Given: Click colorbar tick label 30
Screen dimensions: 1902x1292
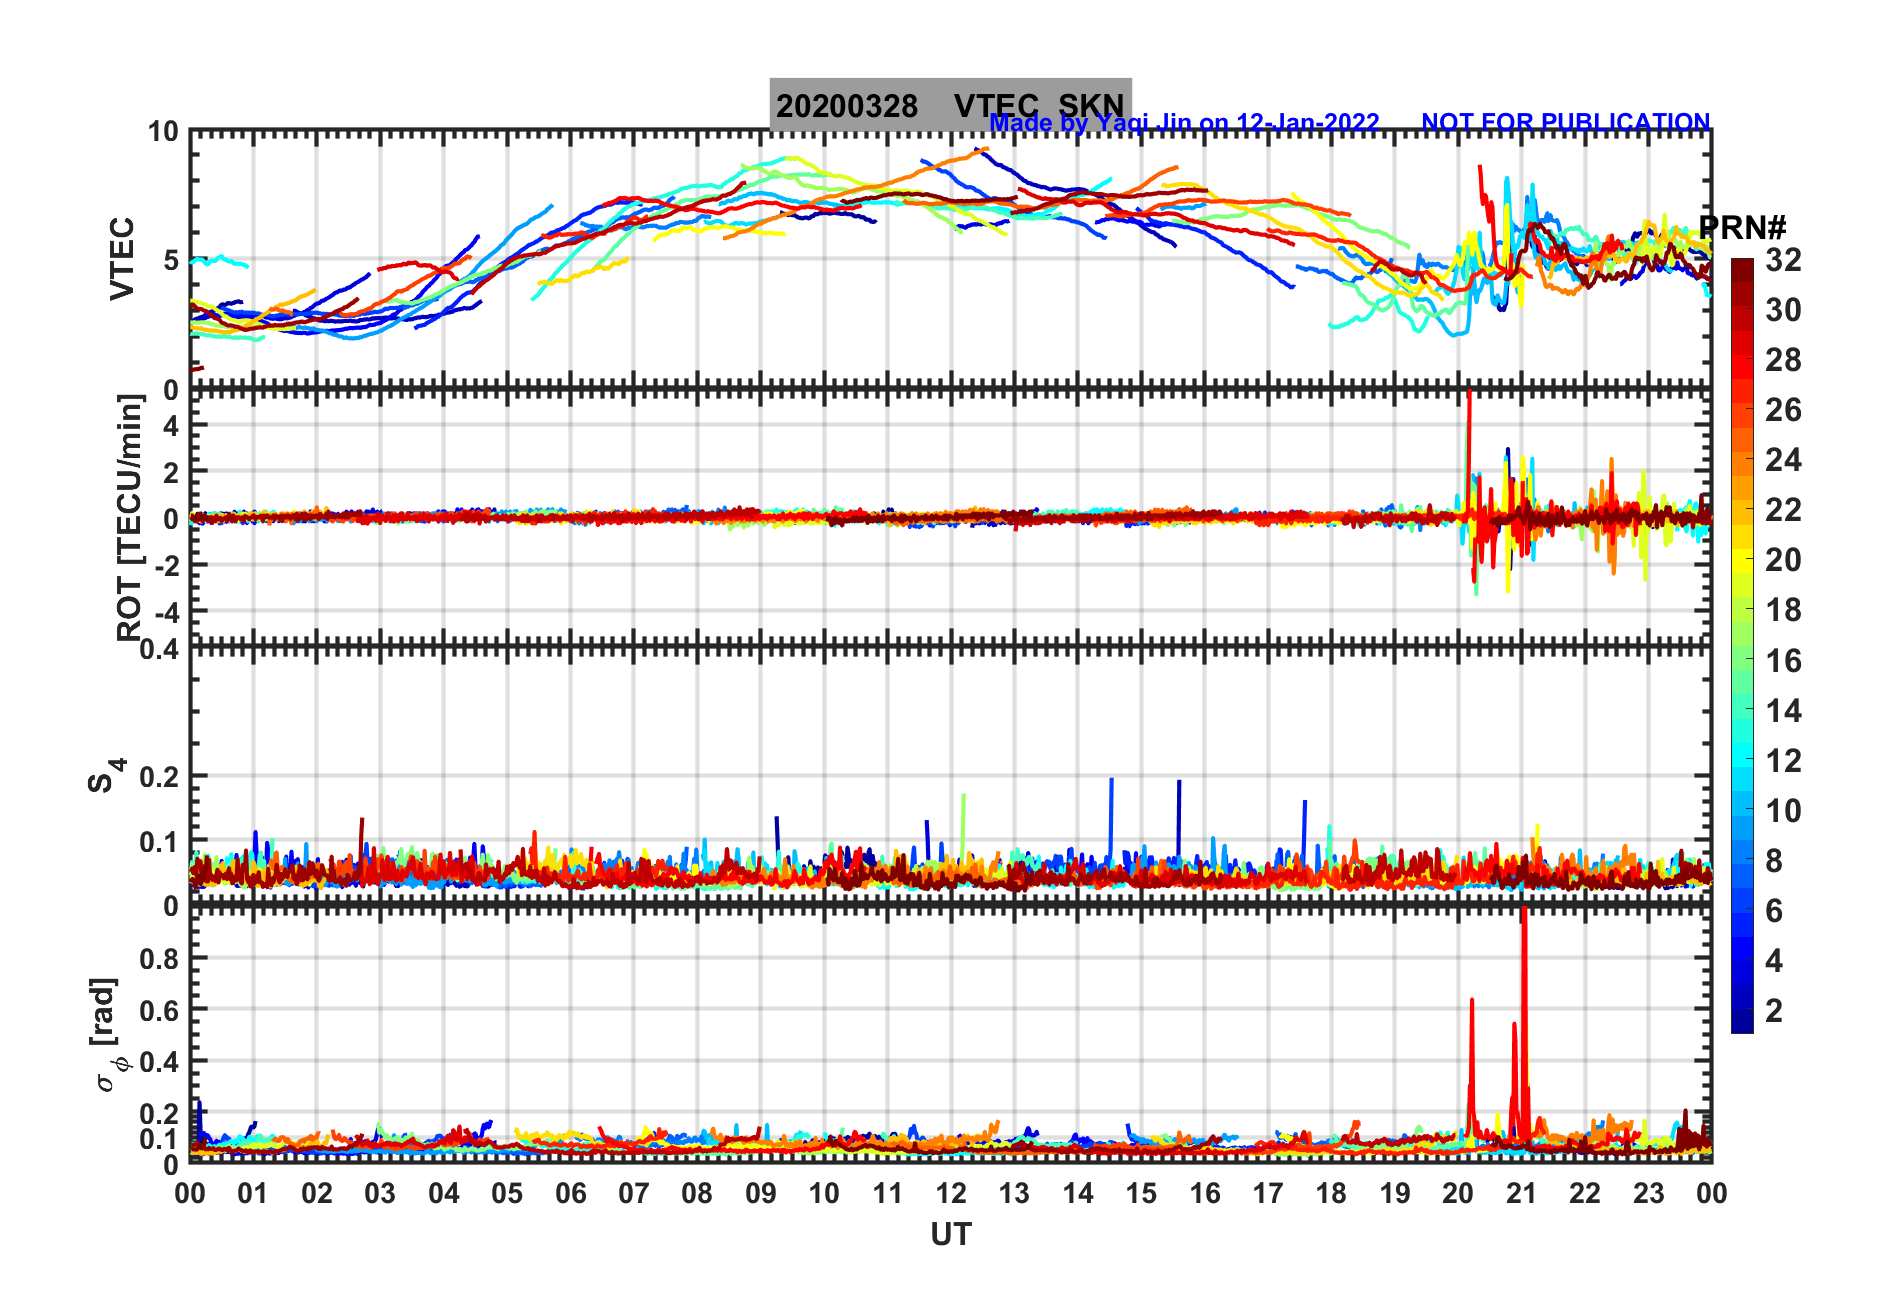Looking at the screenshot, I should (1783, 310).
